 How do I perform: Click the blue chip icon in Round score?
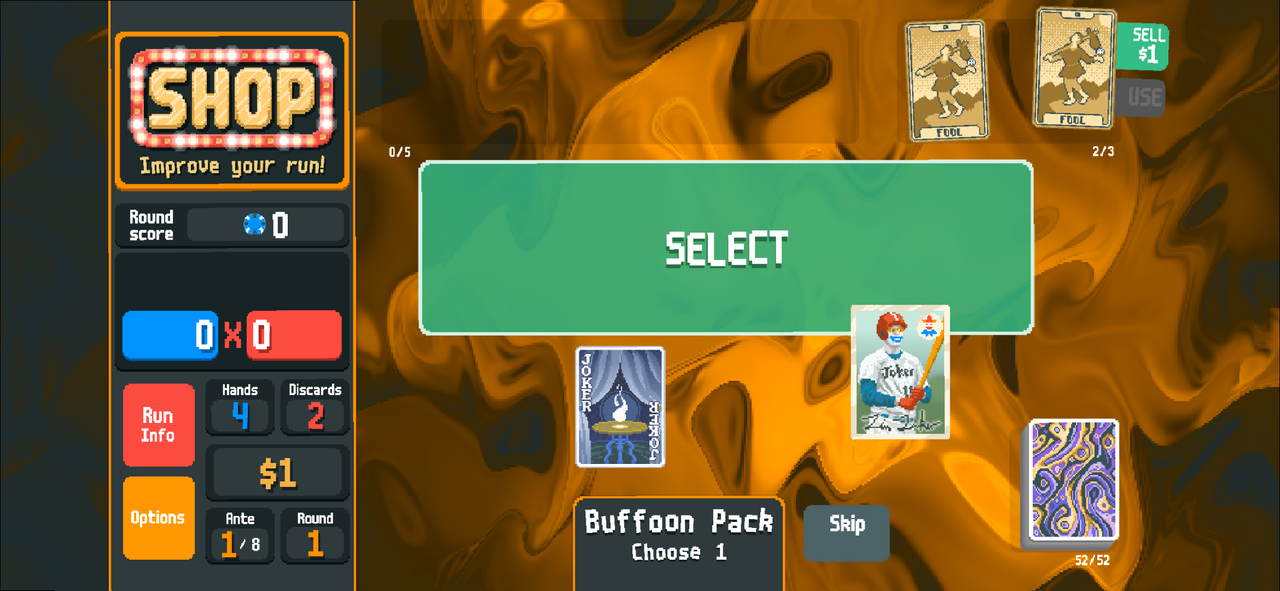click(x=254, y=225)
